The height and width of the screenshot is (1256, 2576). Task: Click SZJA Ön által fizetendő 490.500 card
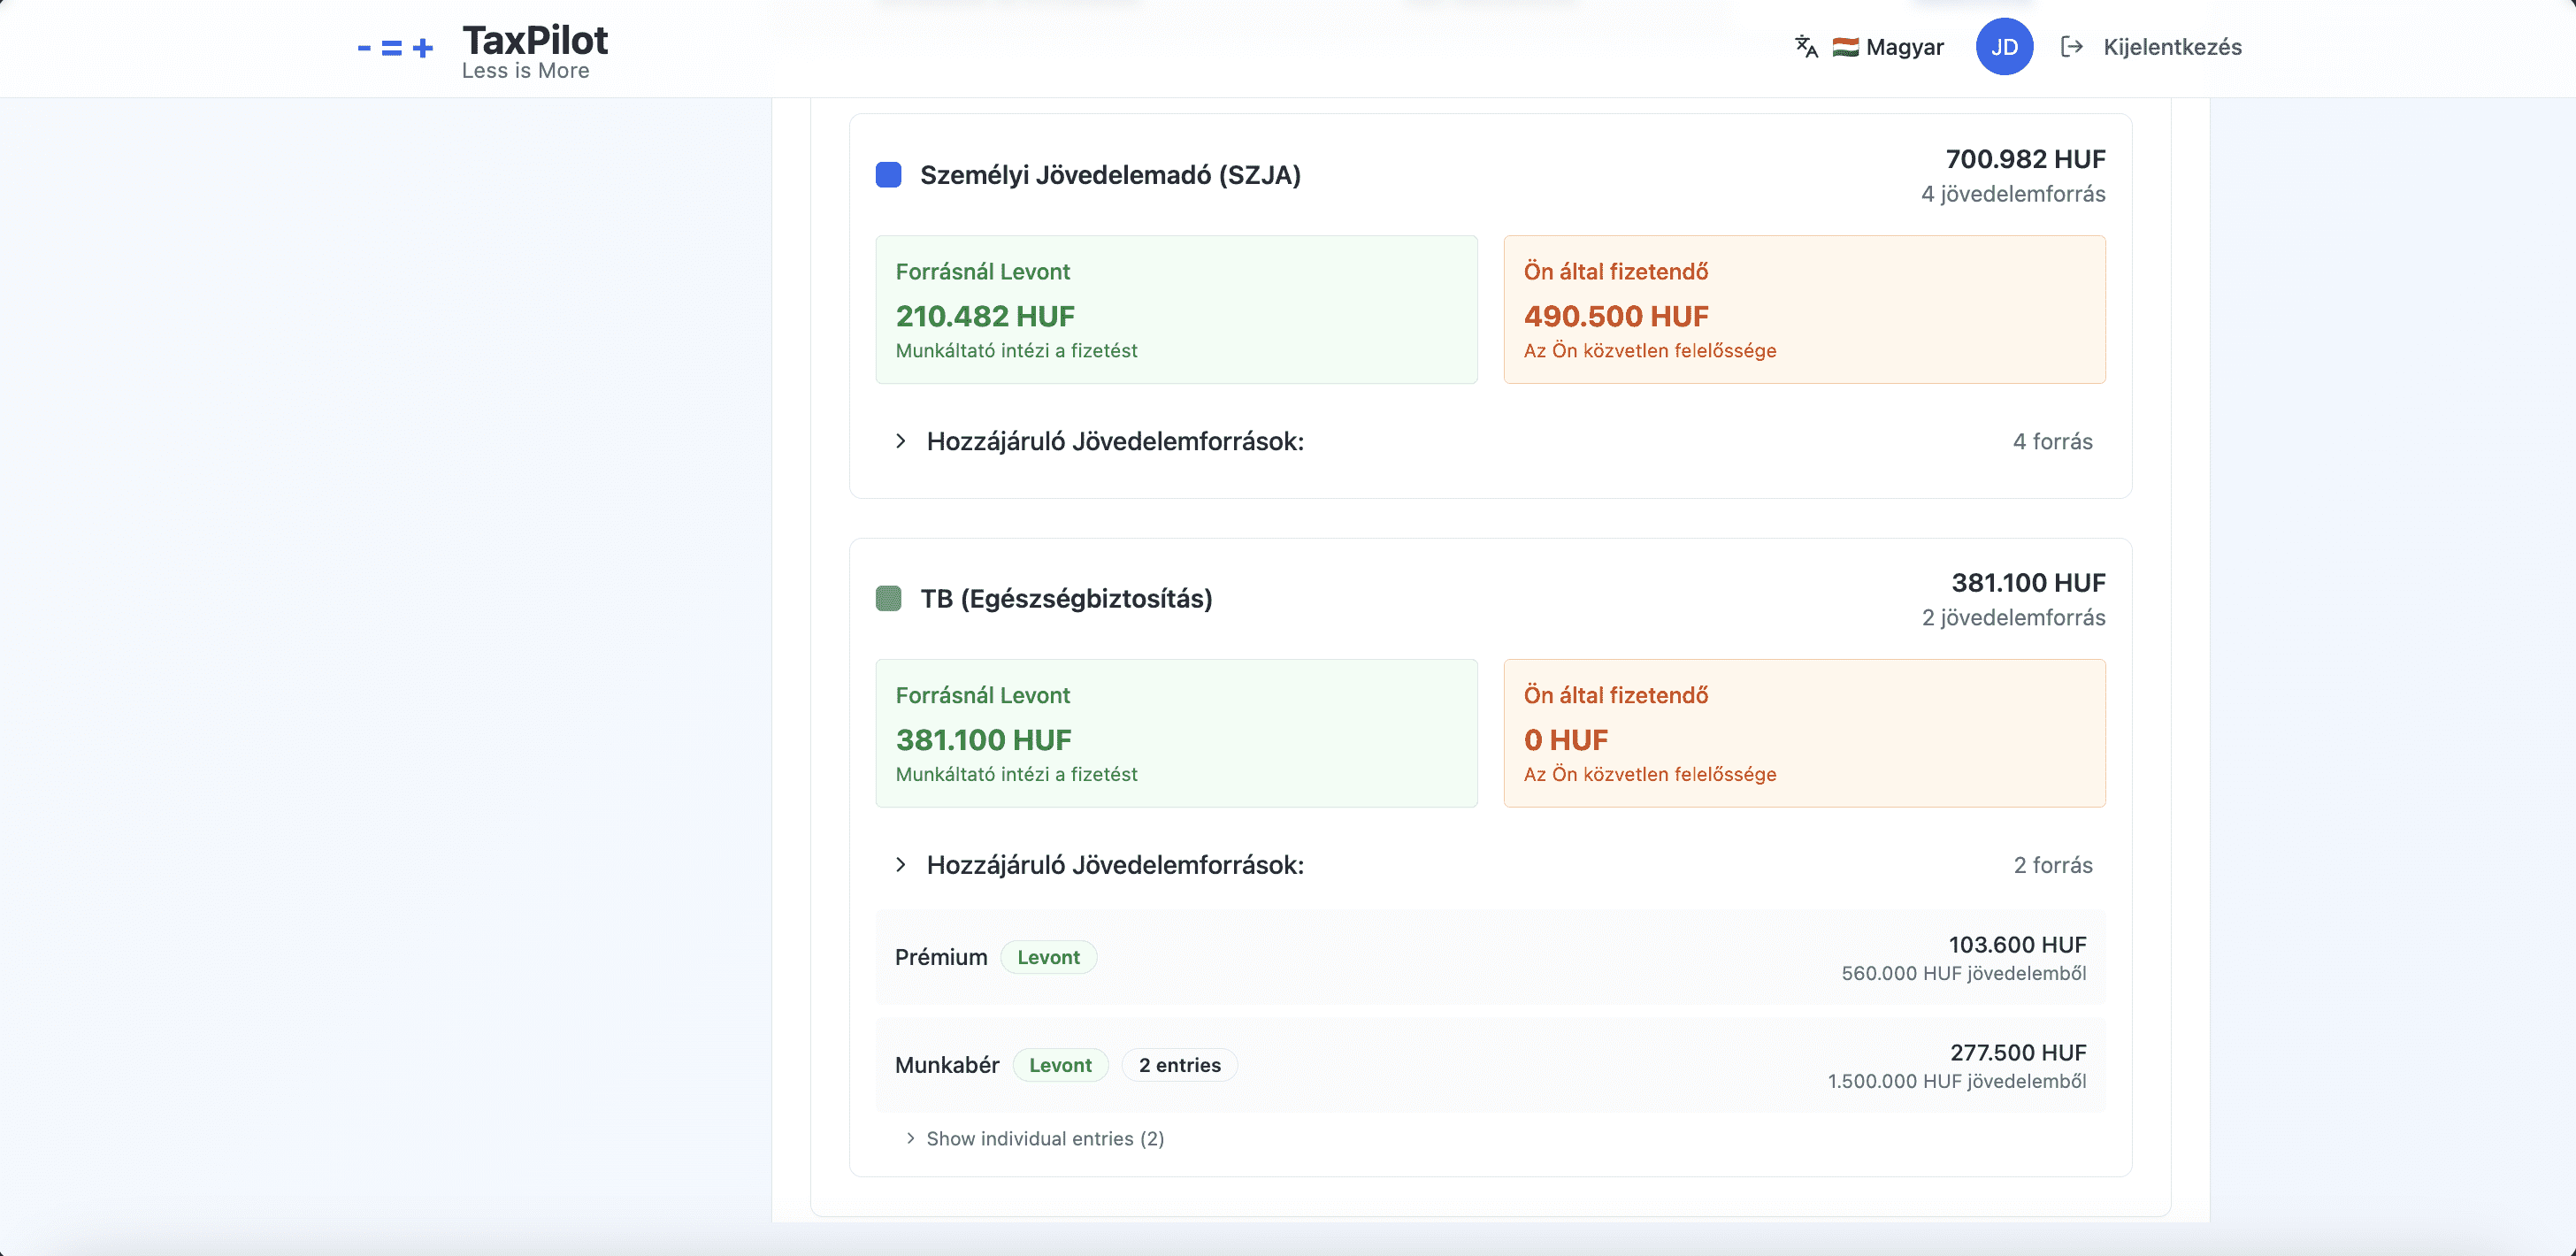[1804, 310]
